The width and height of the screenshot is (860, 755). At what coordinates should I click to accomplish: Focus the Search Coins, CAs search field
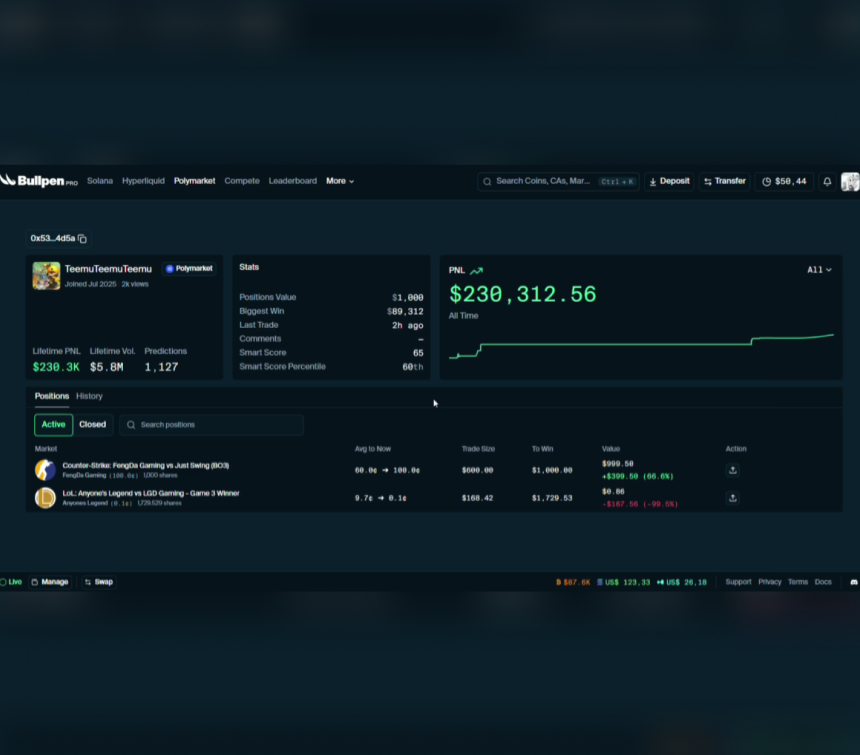click(x=558, y=181)
